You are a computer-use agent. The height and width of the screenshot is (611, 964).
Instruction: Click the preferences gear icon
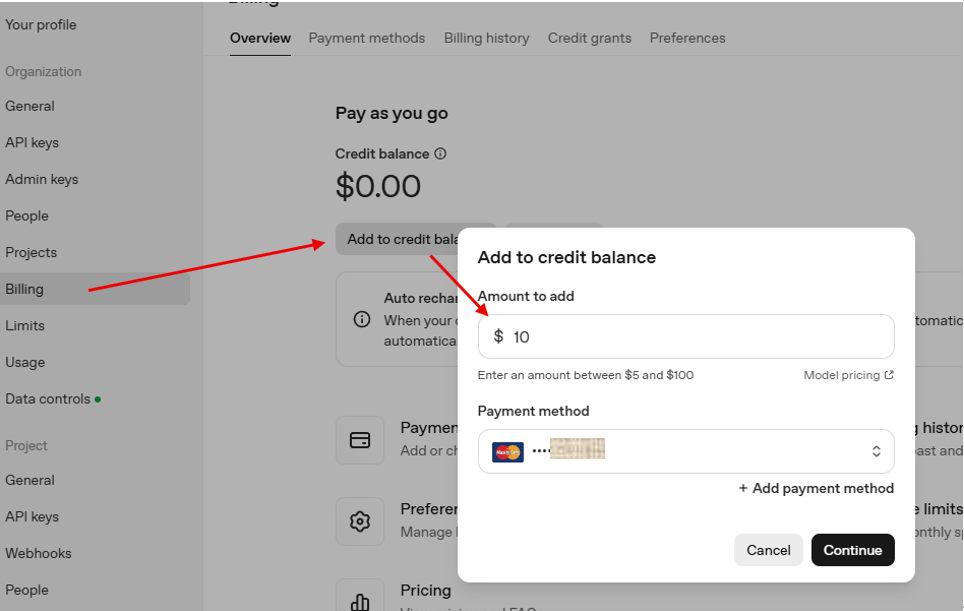[x=360, y=521]
